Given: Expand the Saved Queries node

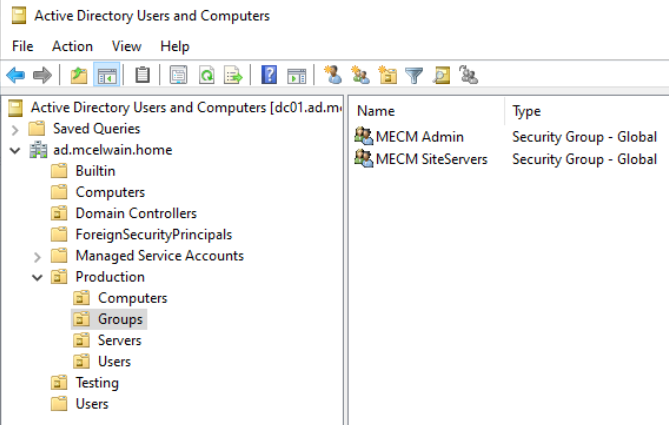Looking at the screenshot, I should click(15, 129).
